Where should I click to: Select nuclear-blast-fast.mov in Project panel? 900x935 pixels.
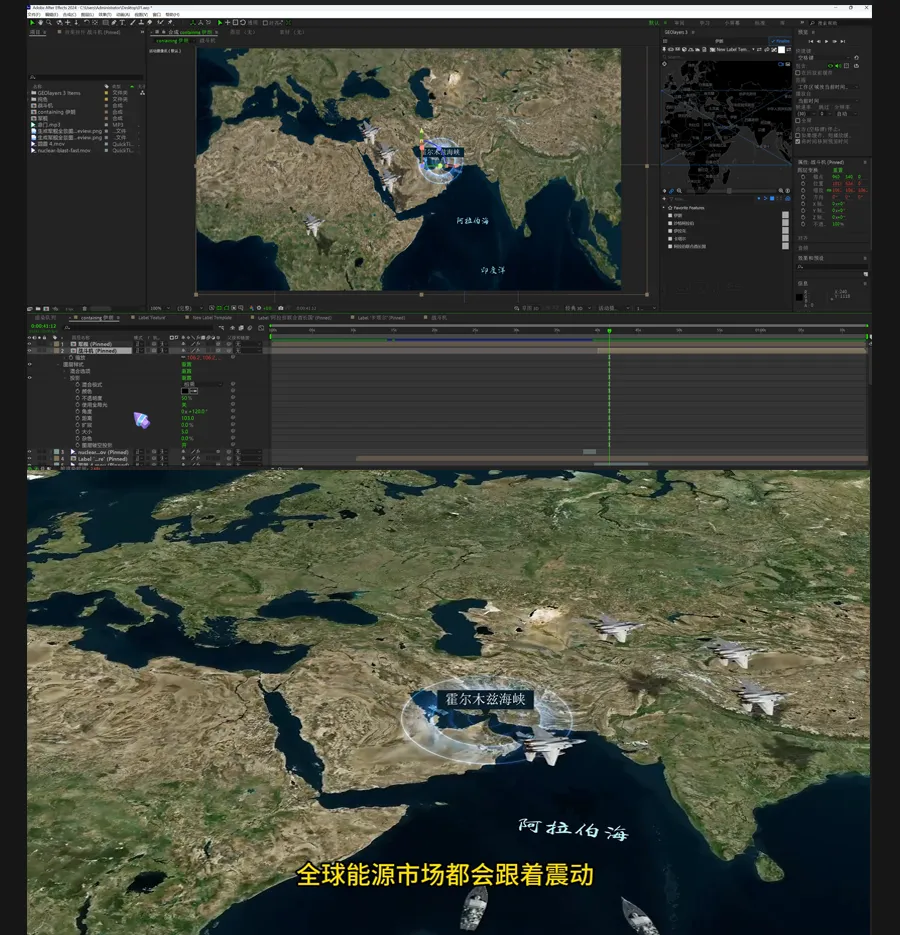tap(63, 150)
